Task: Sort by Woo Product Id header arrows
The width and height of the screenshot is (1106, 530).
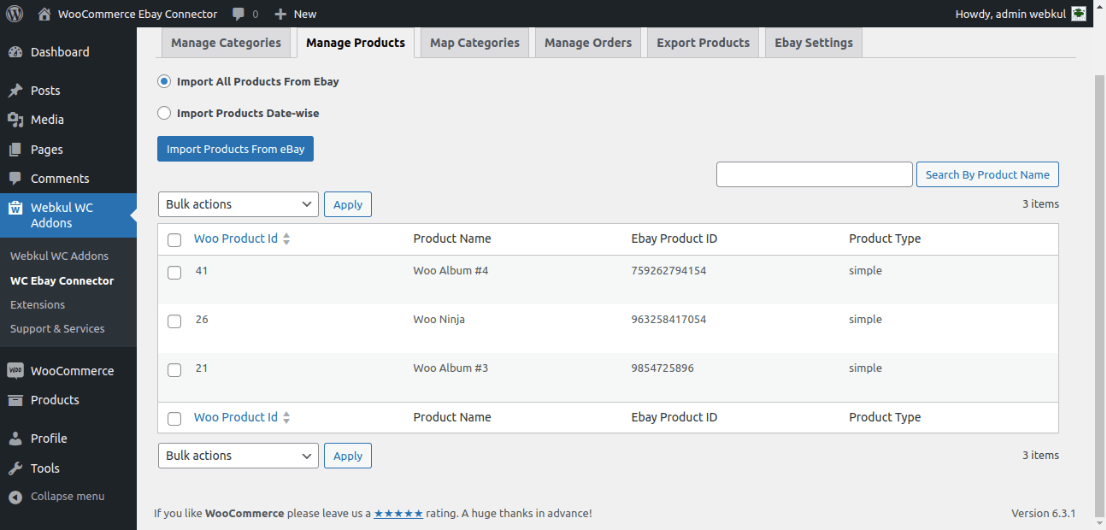Action: point(286,239)
